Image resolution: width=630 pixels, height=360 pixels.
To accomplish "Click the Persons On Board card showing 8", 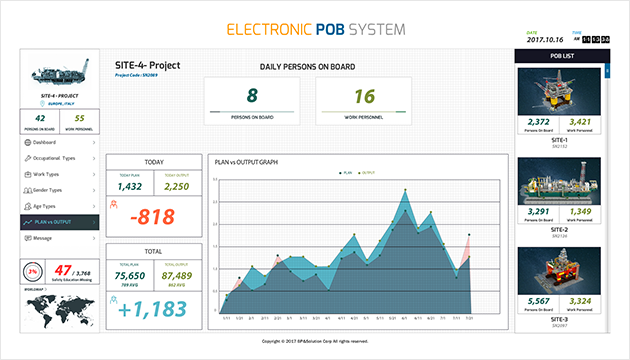I will (252, 101).
